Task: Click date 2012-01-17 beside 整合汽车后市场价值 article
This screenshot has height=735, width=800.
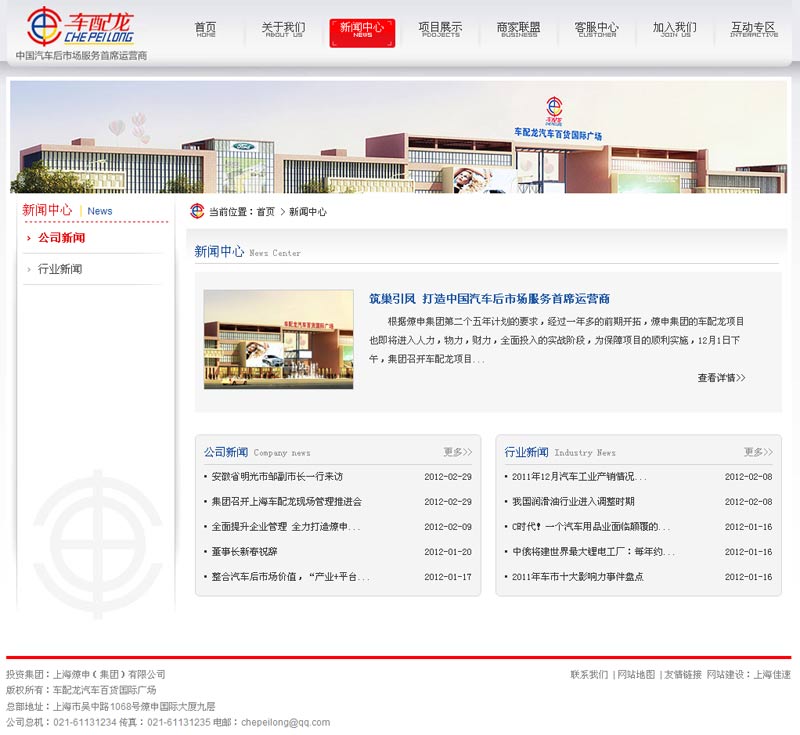Action: point(448,576)
